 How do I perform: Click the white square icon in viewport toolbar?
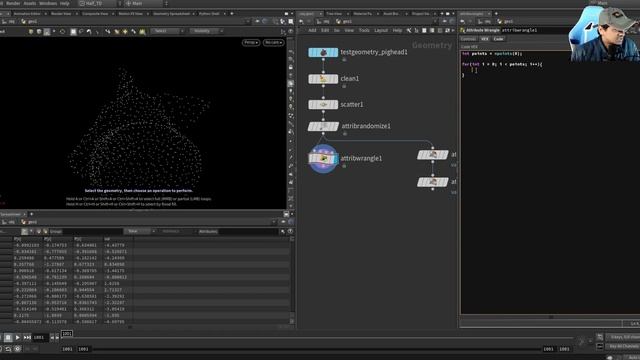(73, 31)
